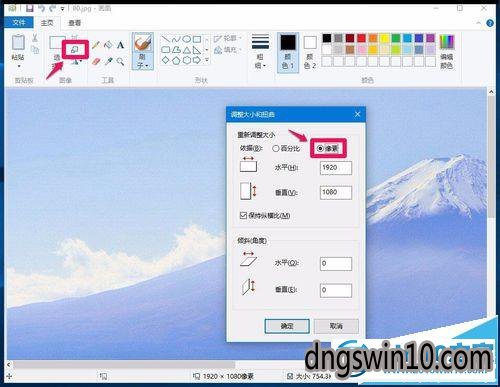
Task: Choose the Pentagon shape in gallery
Action: (176, 60)
